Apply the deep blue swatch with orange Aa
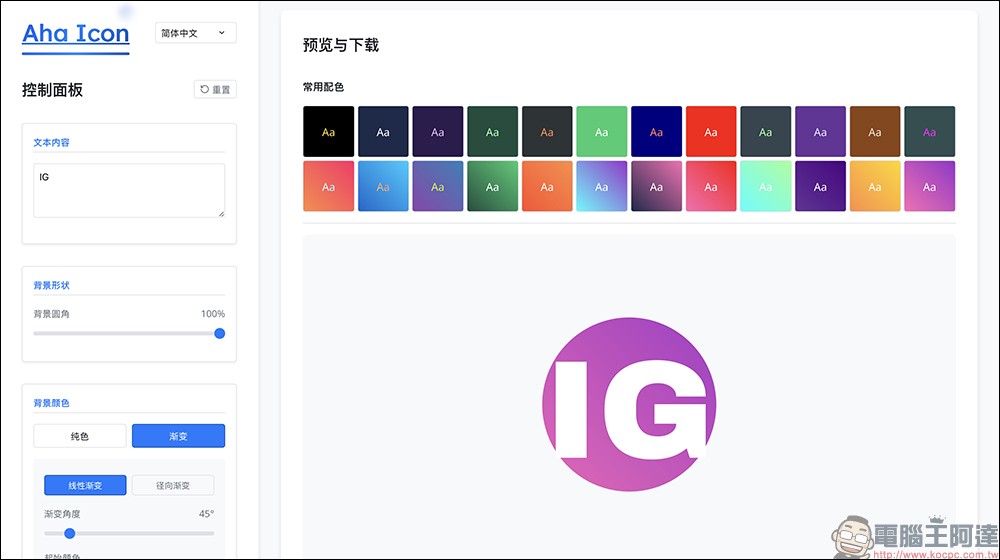The width and height of the screenshot is (1000, 560). coord(656,131)
